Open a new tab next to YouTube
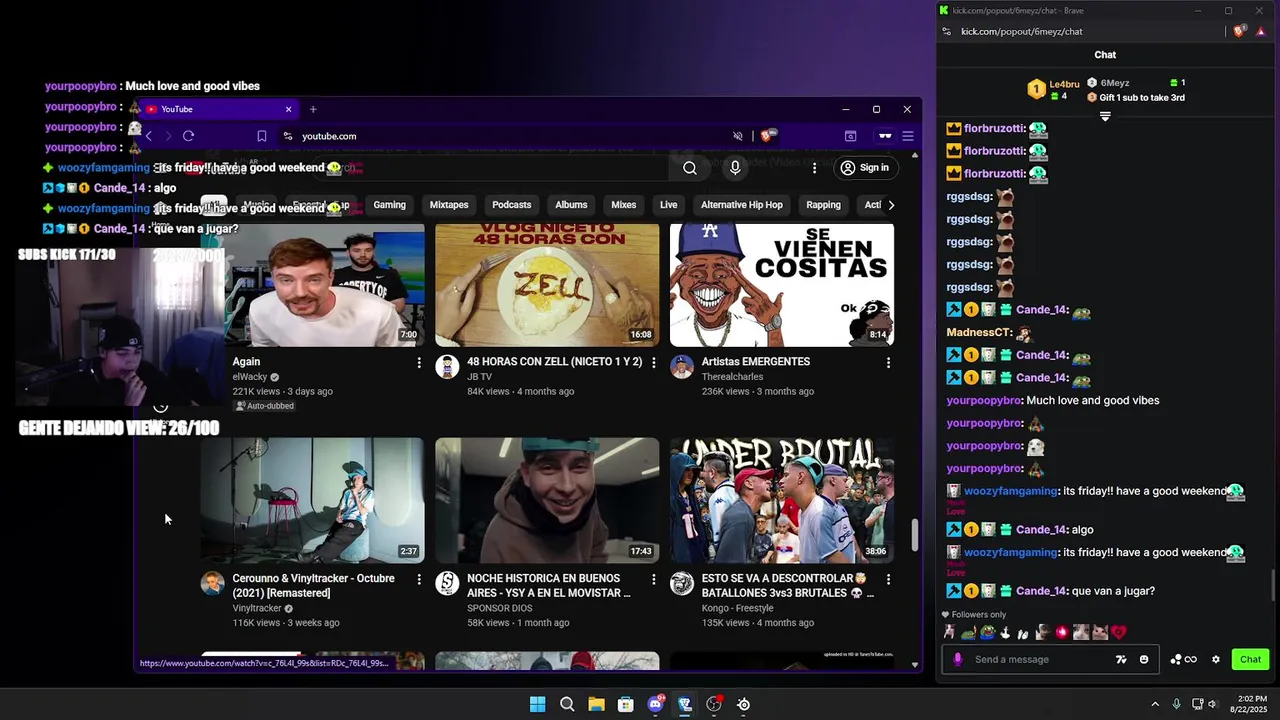The height and width of the screenshot is (720, 1280). click(x=313, y=109)
